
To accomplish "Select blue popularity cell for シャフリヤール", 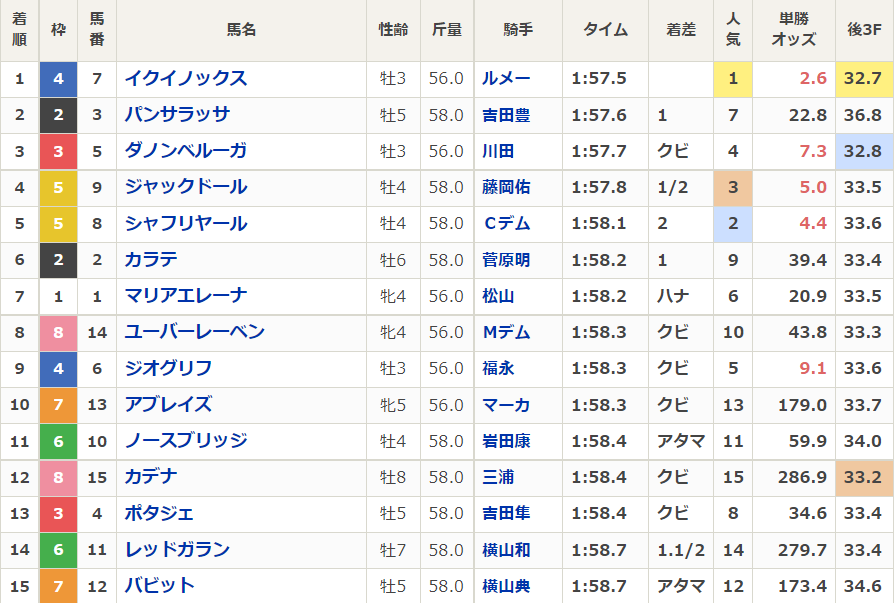I will (x=733, y=224).
